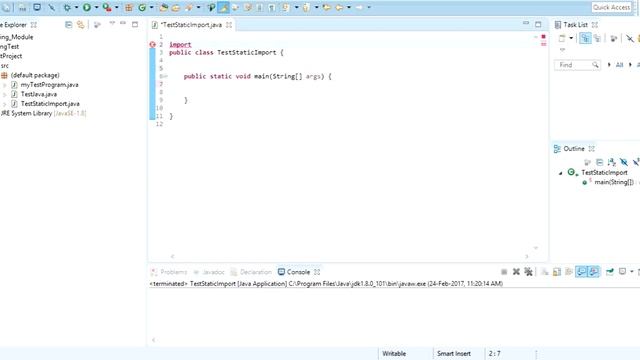Screen dimensions: 640x360
Task: Open External Tools dropdown arrow
Action: (117, 7)
